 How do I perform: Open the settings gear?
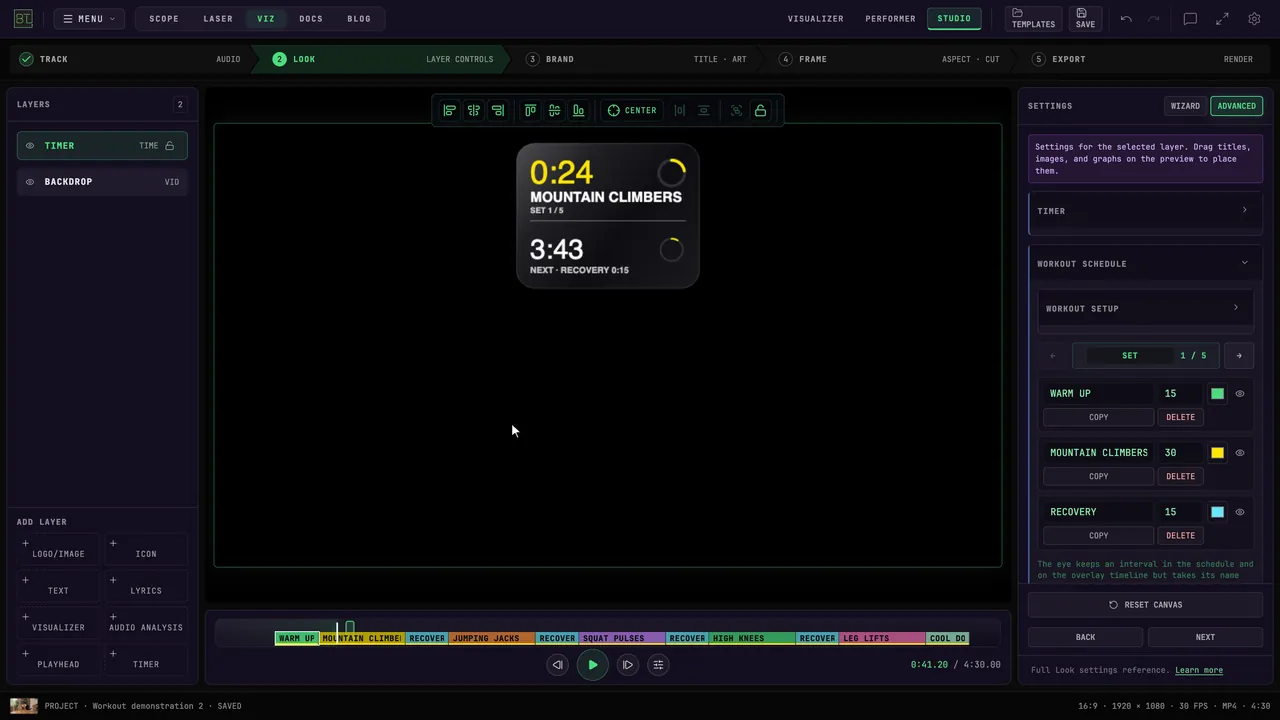1254,19
